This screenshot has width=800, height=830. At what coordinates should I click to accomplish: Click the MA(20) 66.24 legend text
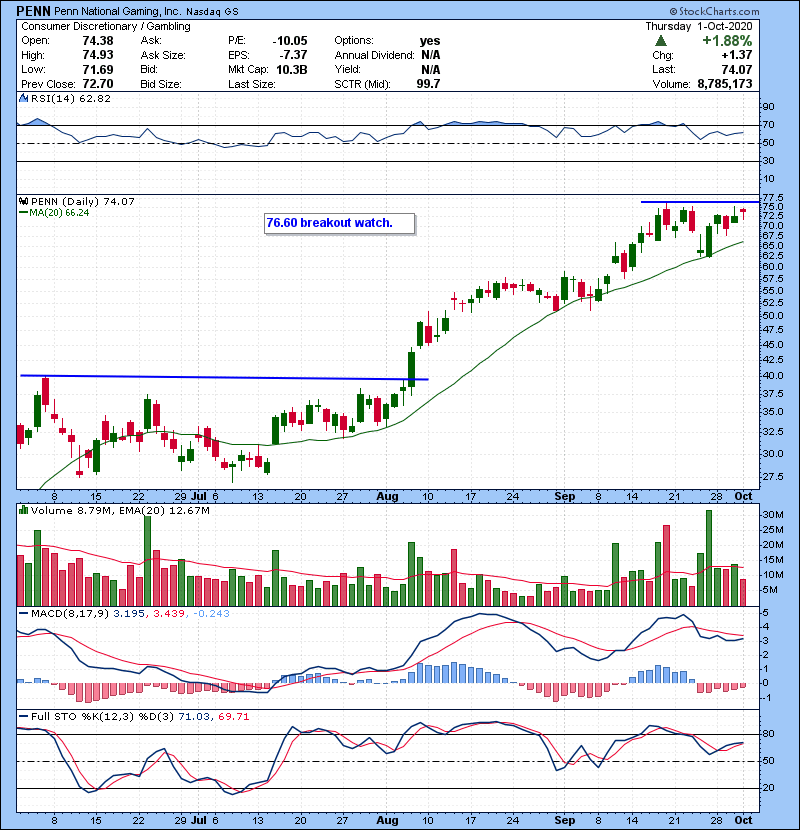pyautogui.click(x=59, y=213)
